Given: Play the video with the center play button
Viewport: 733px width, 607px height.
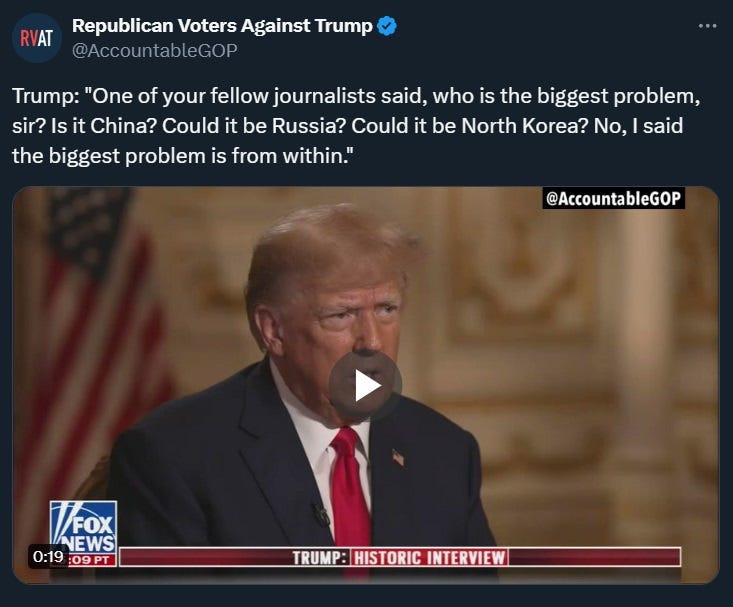Looking at the screenshot, I should click(365, 386).
